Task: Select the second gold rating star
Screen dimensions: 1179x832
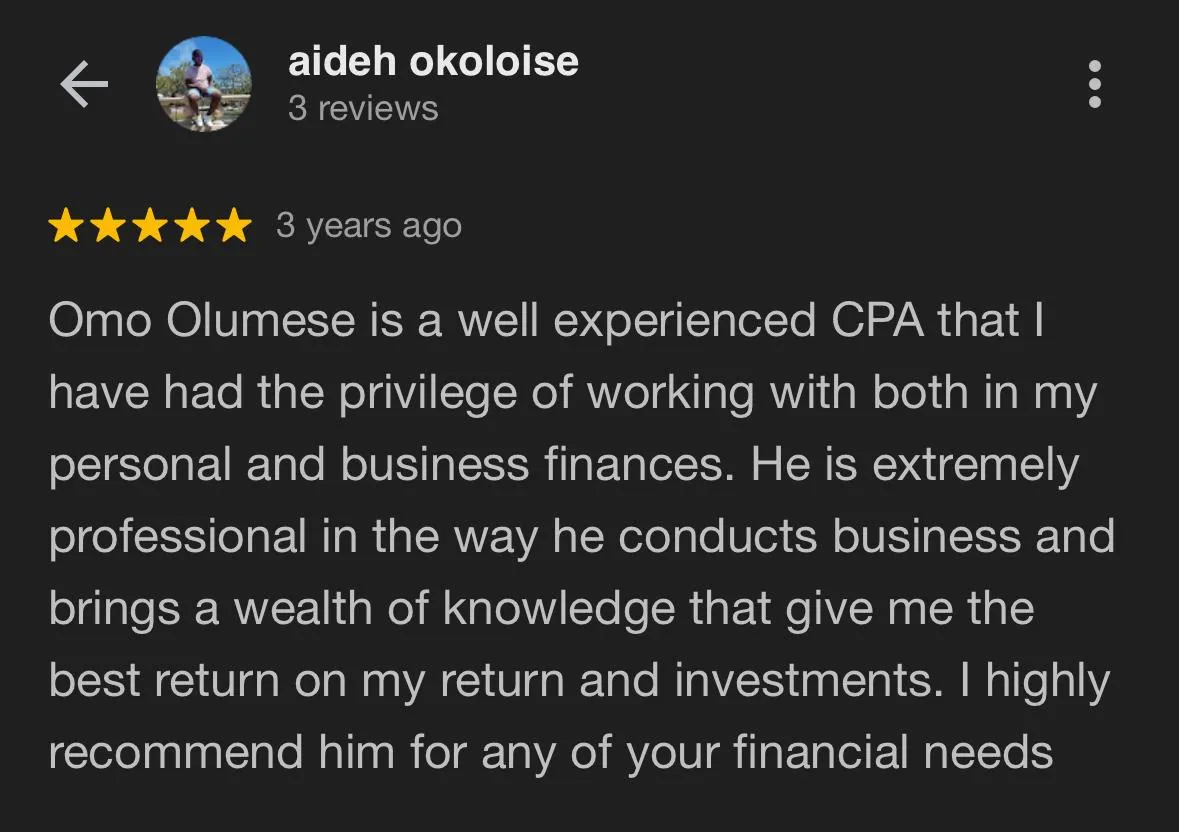Action: pos(108,225)
